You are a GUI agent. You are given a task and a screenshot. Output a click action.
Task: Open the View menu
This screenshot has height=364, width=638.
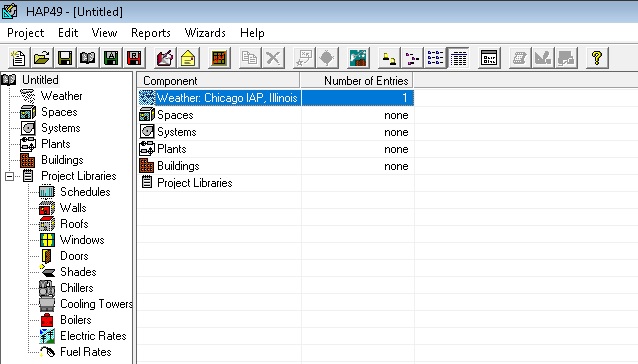click(104, 33)
